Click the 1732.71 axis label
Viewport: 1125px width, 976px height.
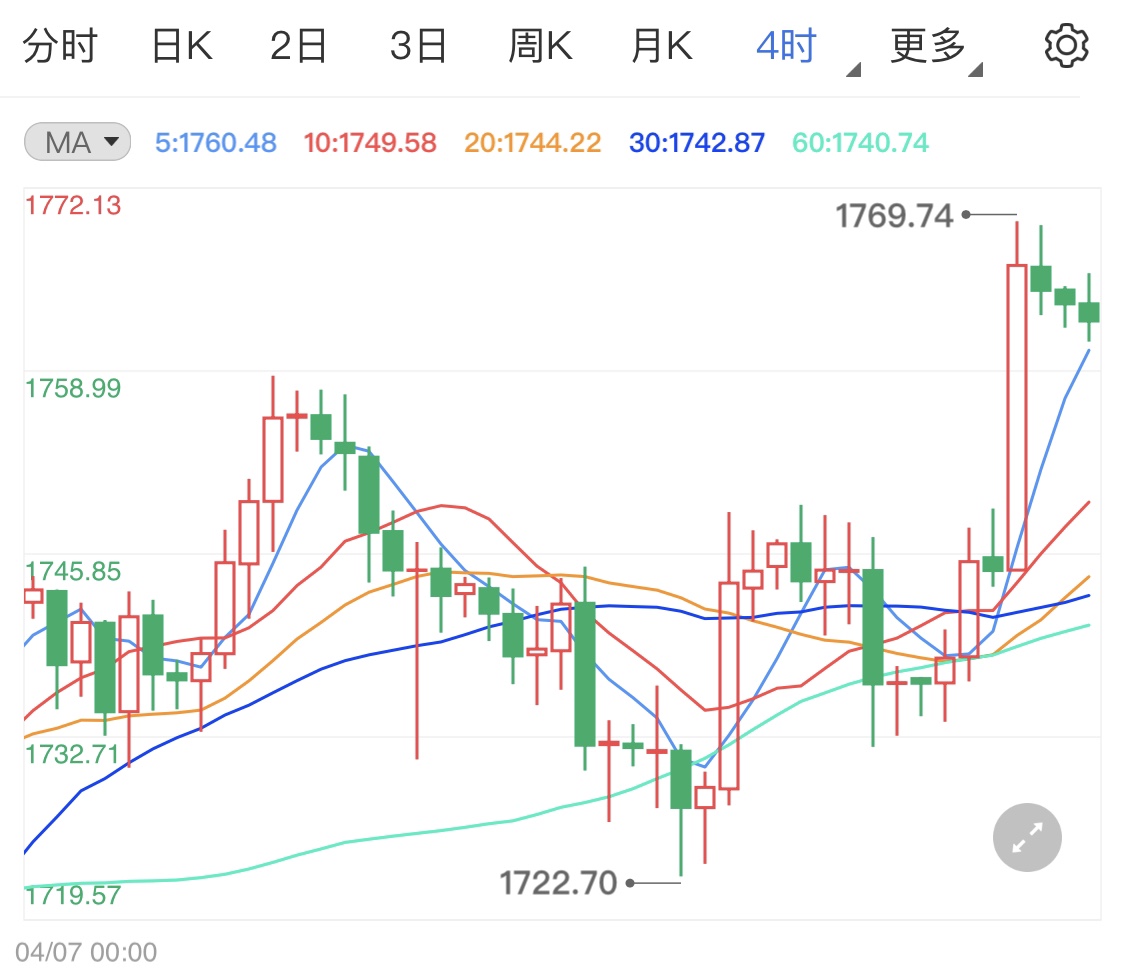(x=72, y=754)
